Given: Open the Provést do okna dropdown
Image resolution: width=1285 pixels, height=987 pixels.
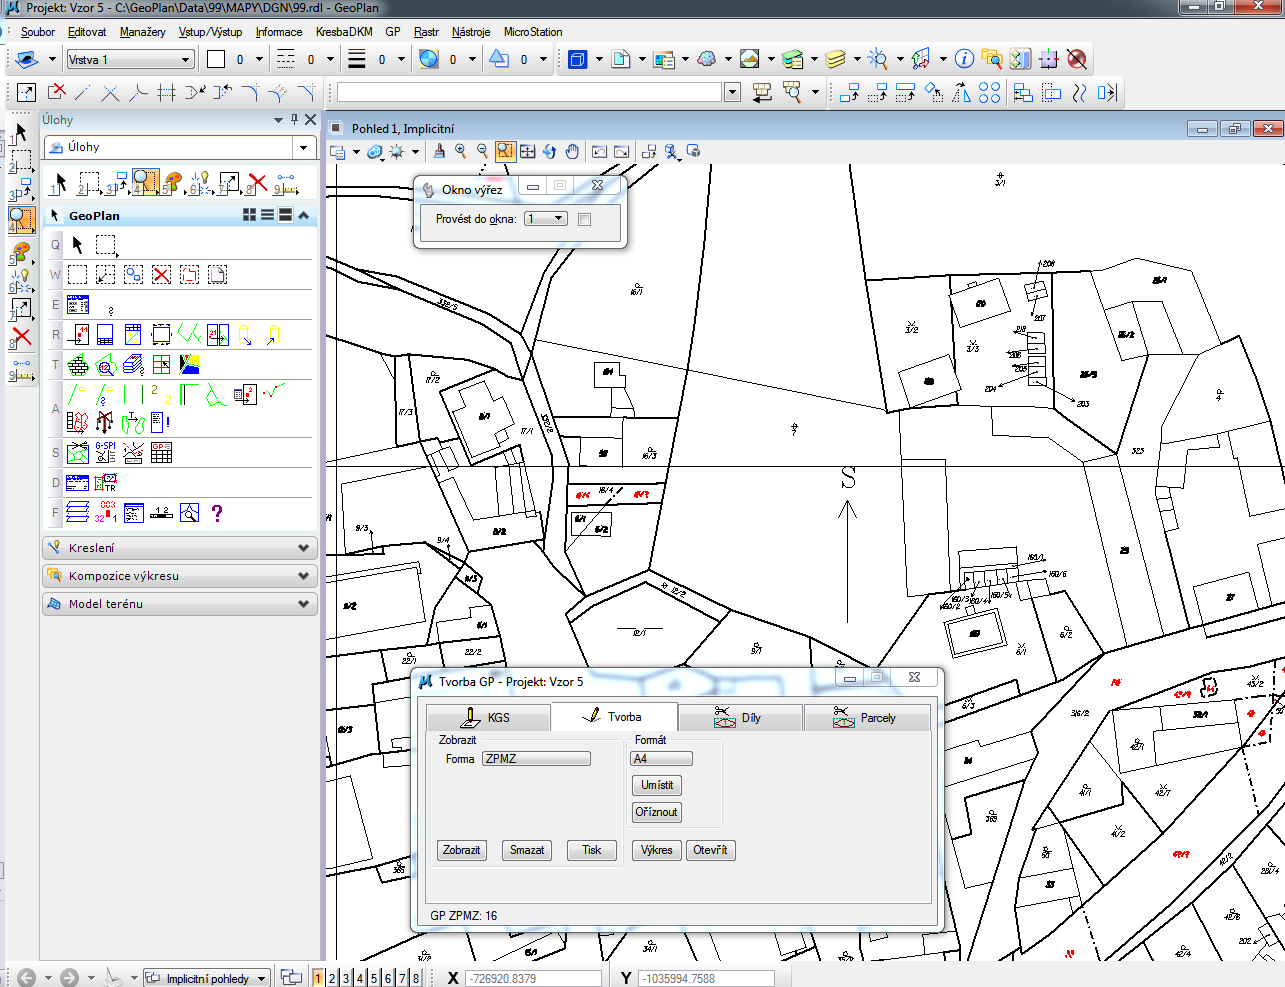Looking at the screenshot, I should (x=546, y=219).
